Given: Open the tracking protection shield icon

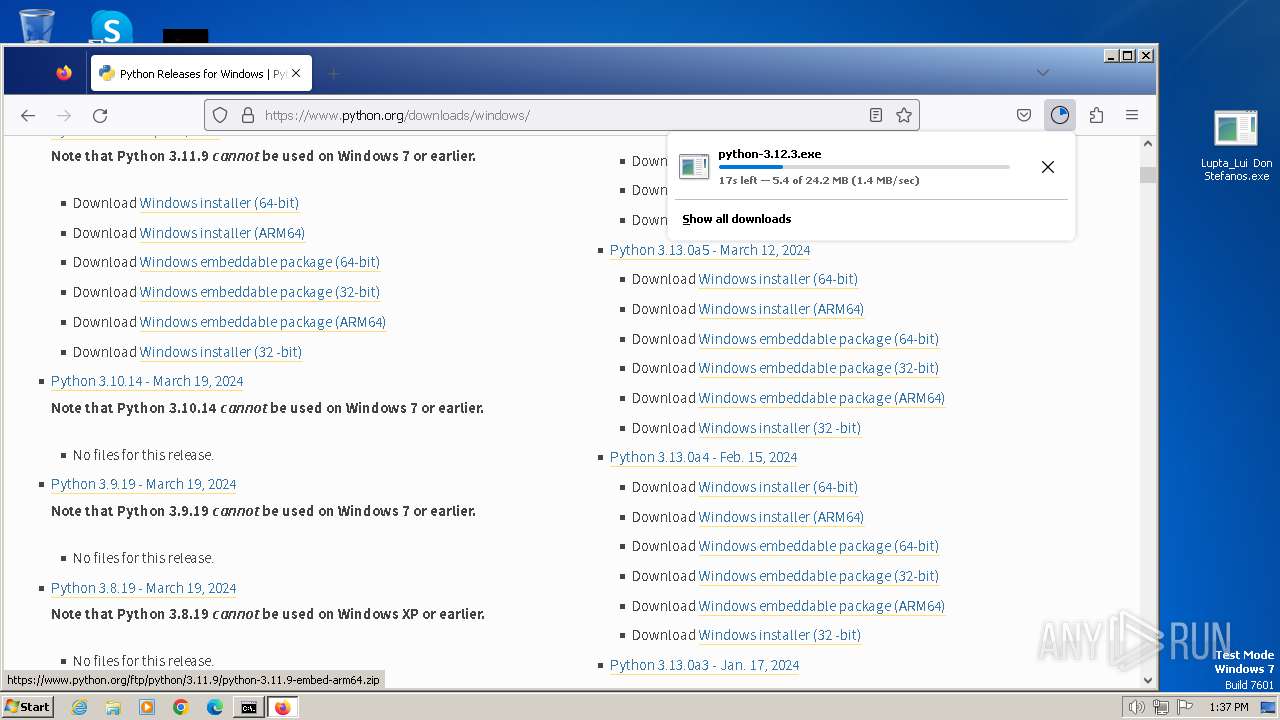Looking at the screenshot, I should [221, 115].
